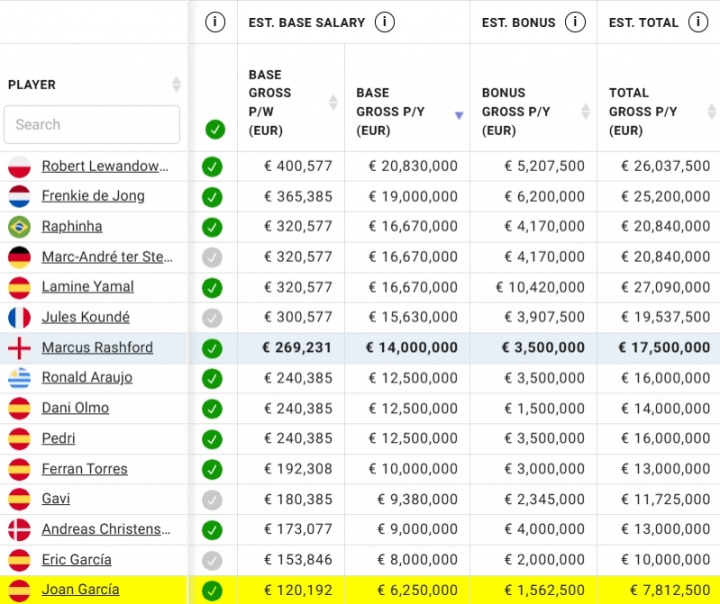This screenshot has width=720, height=604.
Task: Sort by Base Gross P/W column arrows
Action: pyautogui.click(x=333, y=102)
